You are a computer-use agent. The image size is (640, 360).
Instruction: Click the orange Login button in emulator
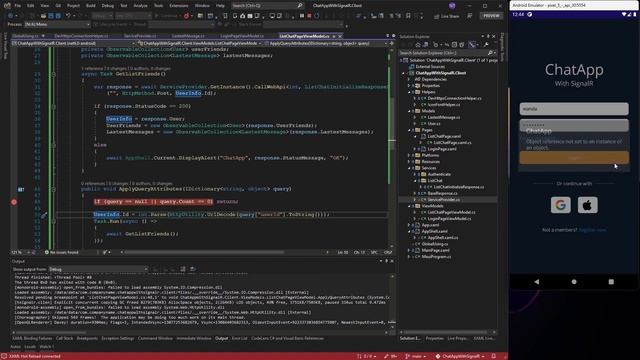(x=574, y=158)
